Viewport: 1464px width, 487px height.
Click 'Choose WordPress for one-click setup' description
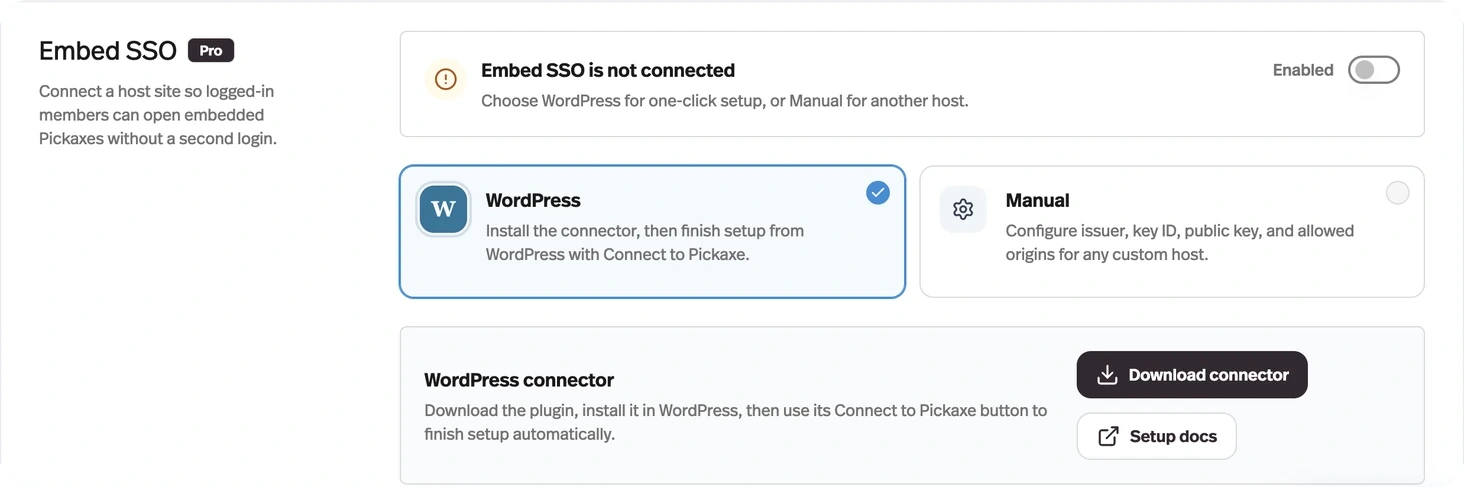(725, 101)
